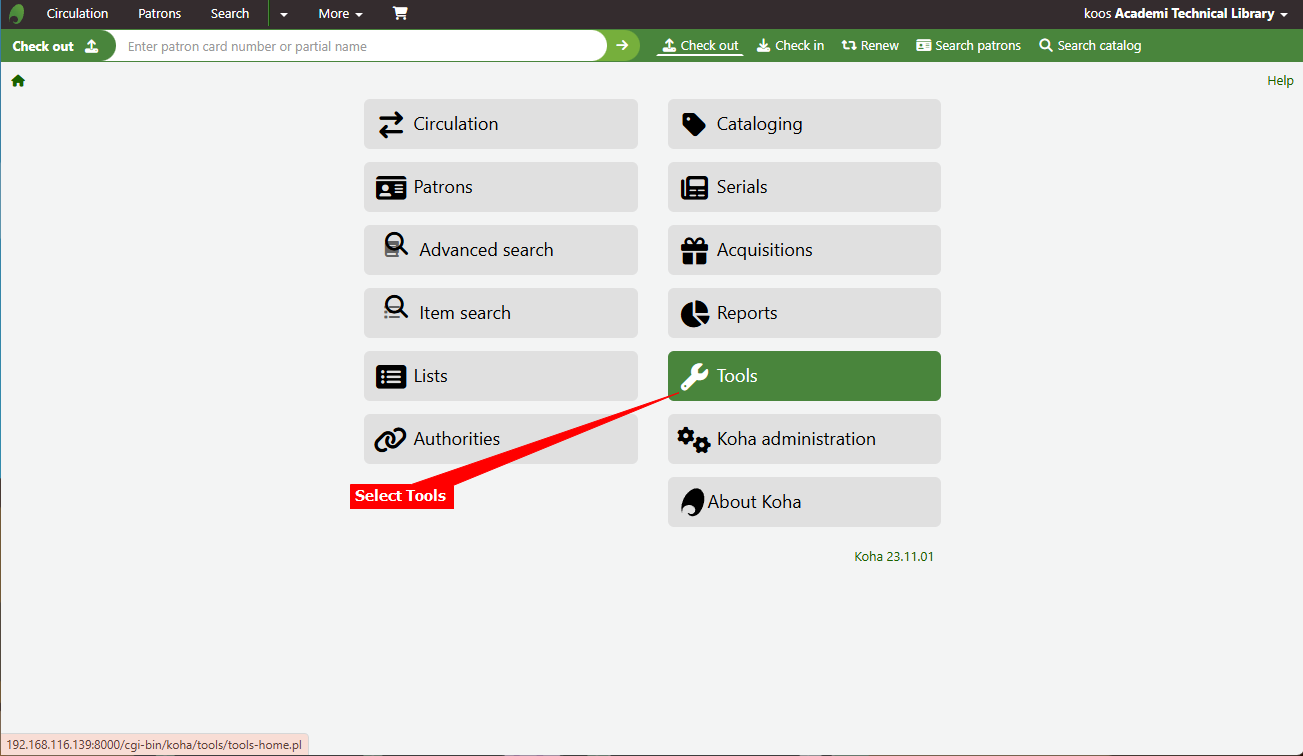Open Circulation in the top menu bar
The height and width of the screenshot is (756, 1303).
point(77,14)
